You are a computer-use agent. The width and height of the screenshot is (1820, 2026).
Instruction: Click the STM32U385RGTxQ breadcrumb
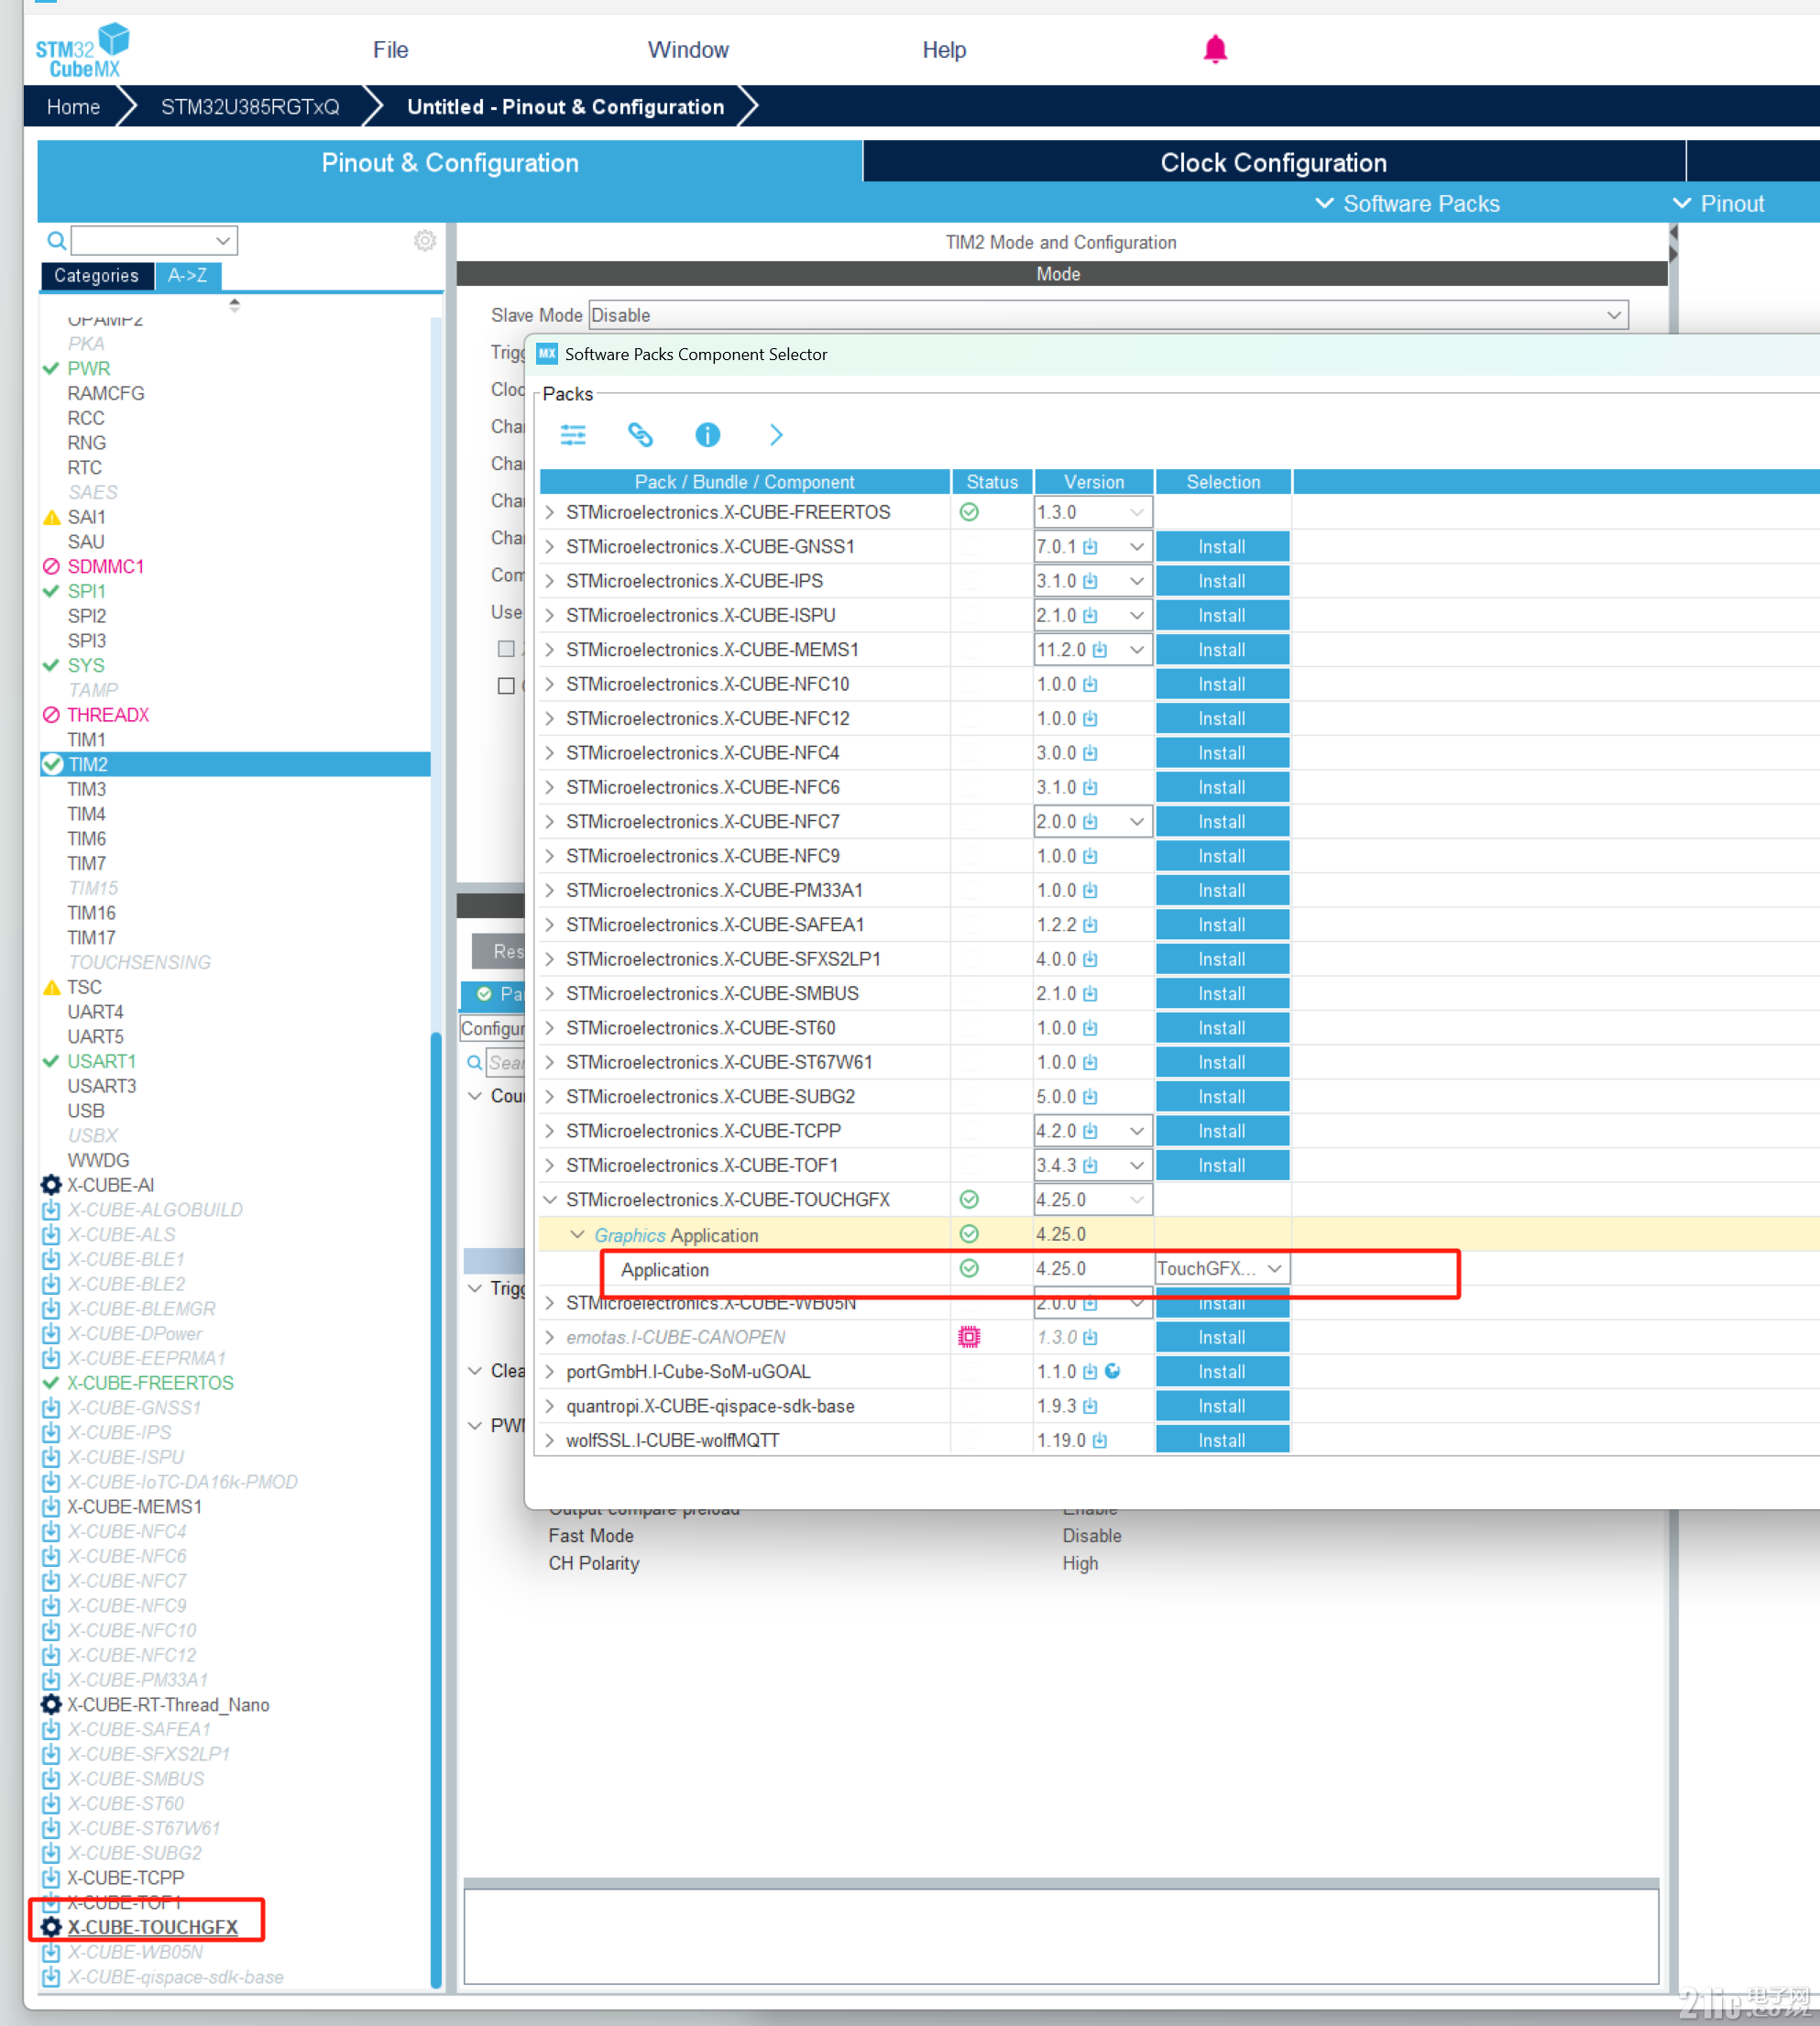[250, 107]
